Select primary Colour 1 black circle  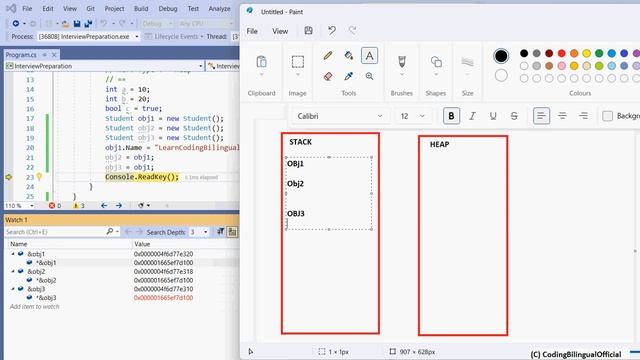[501, 56]
